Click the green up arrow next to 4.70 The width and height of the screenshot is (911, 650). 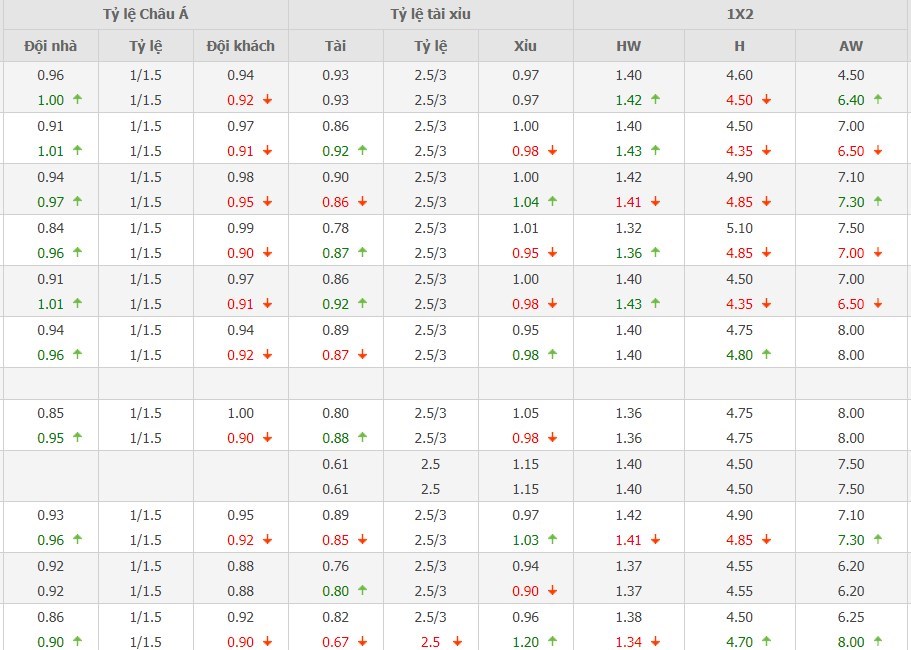click(x=767, y=642)
